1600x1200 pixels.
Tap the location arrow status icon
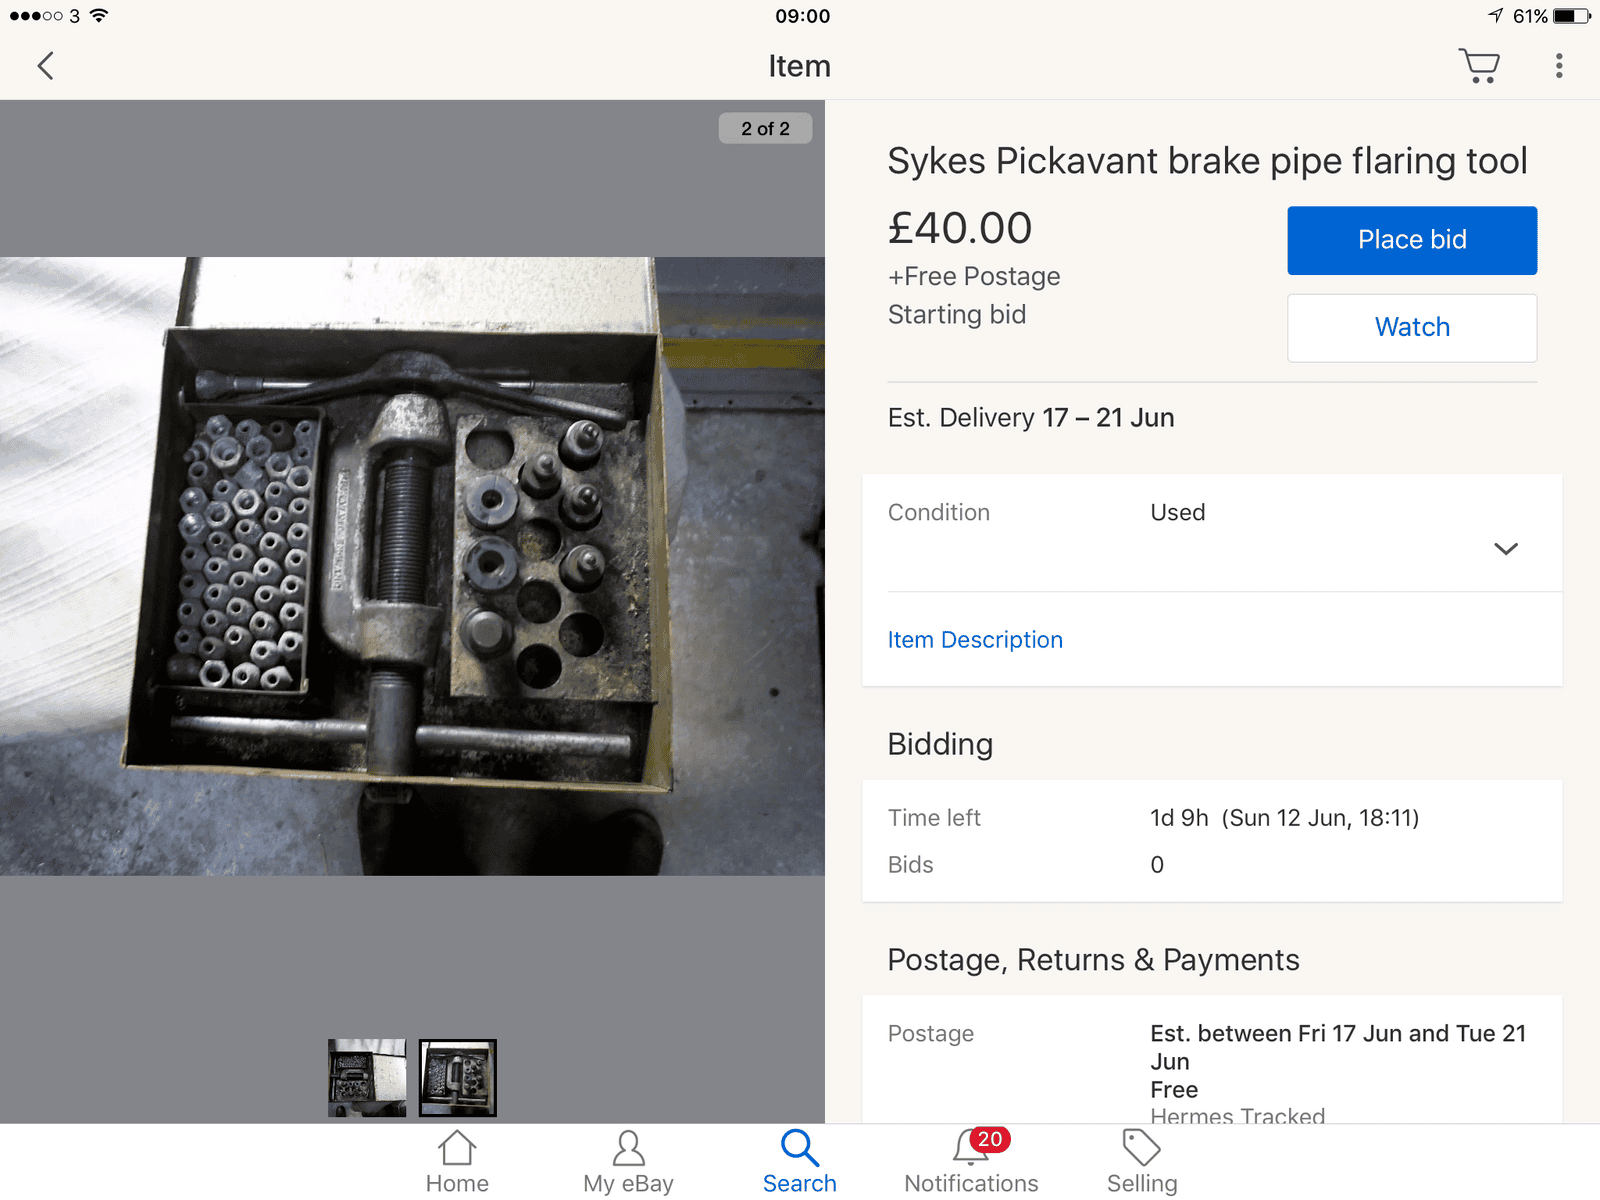(x=1496, y=15)
